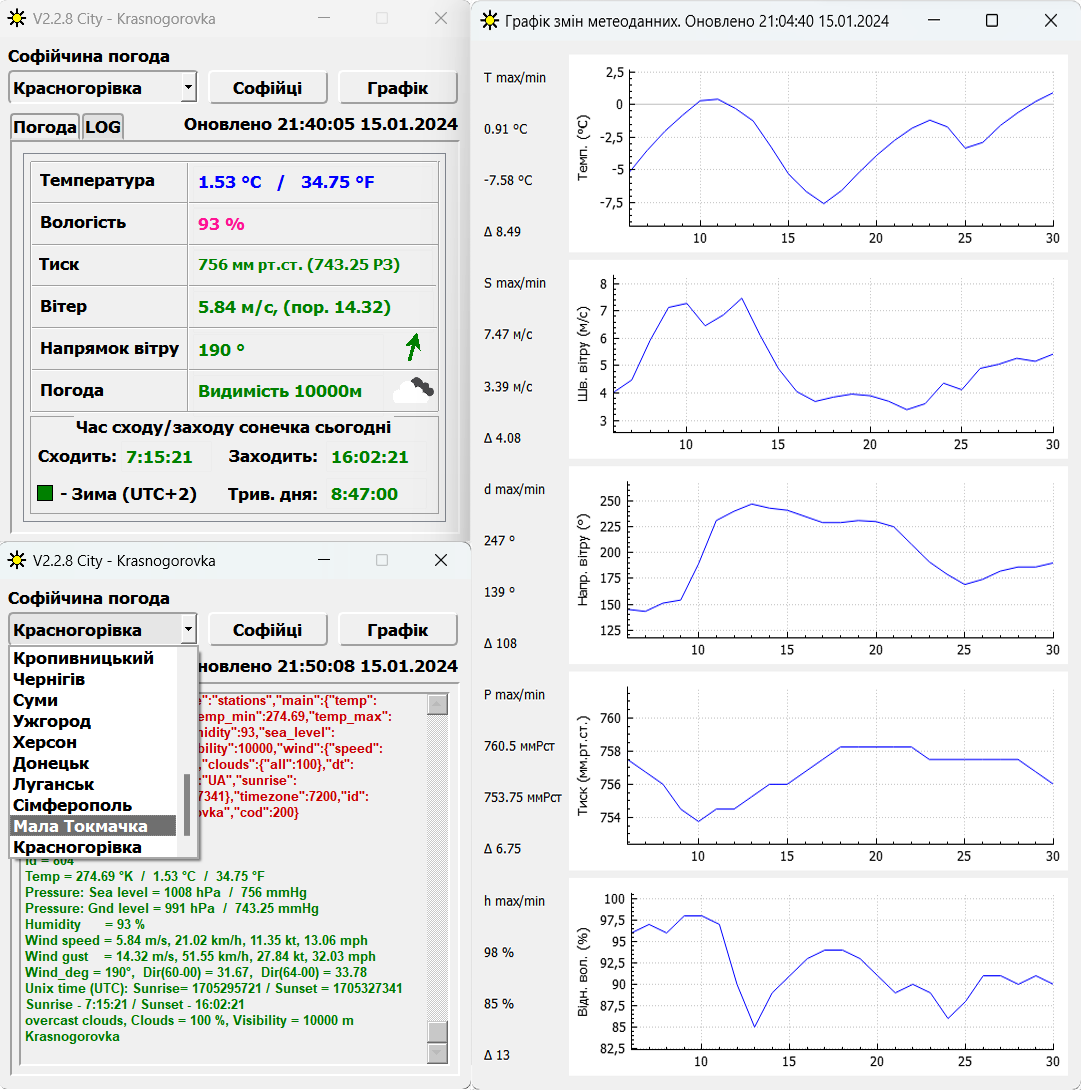Click the Оновлено 21:40:05 timestamp
This screenshot has width=1081, height=1090.
click(320, 124)
